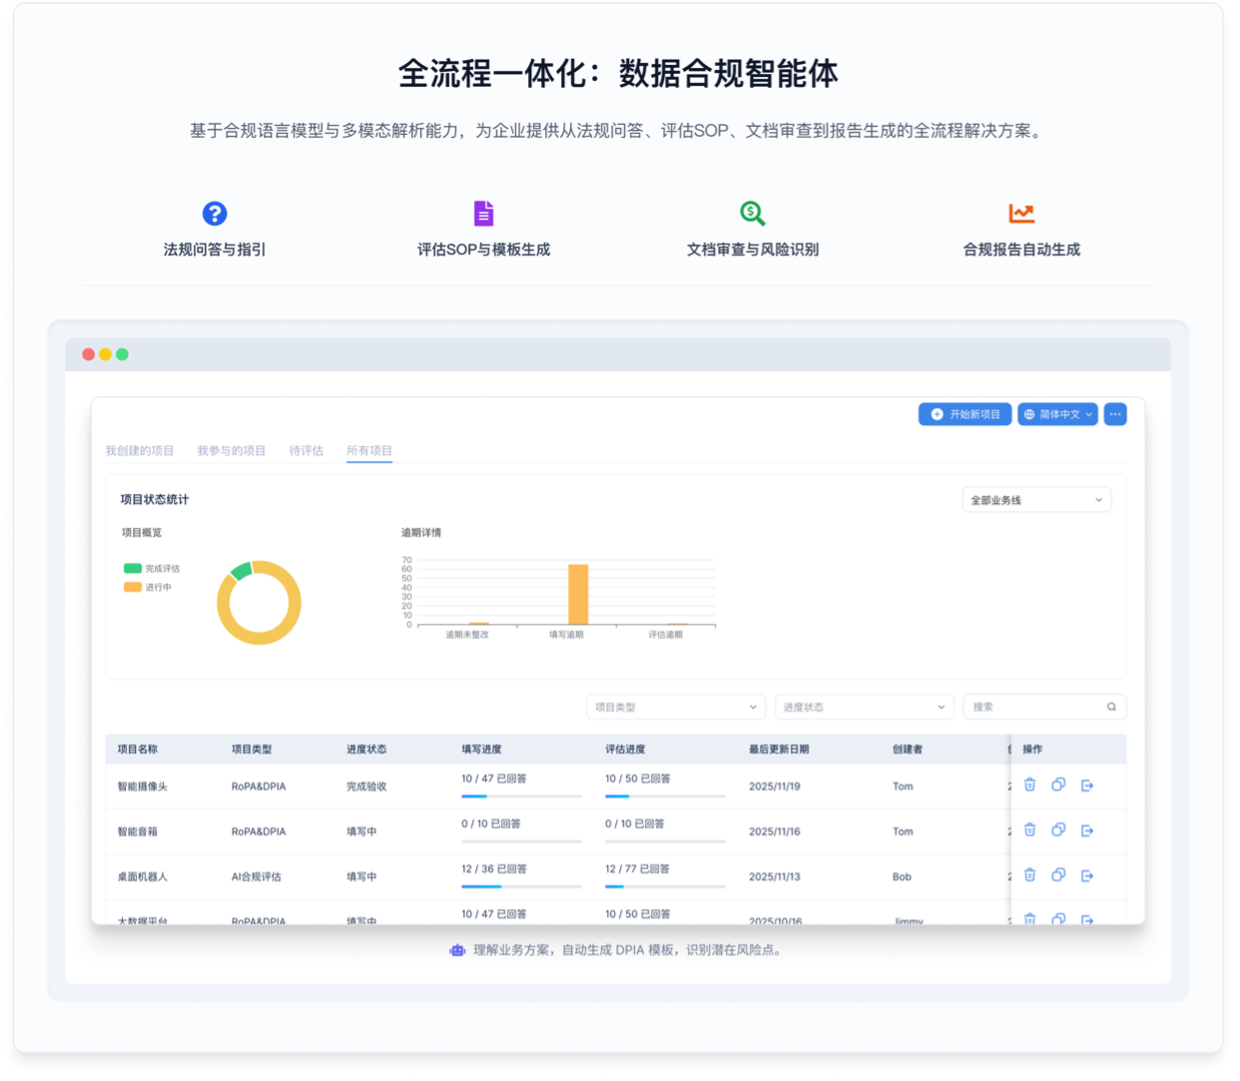Switch to the 我创建的项目 tab
1240x1081 pixels.
(x=140, y=451)
